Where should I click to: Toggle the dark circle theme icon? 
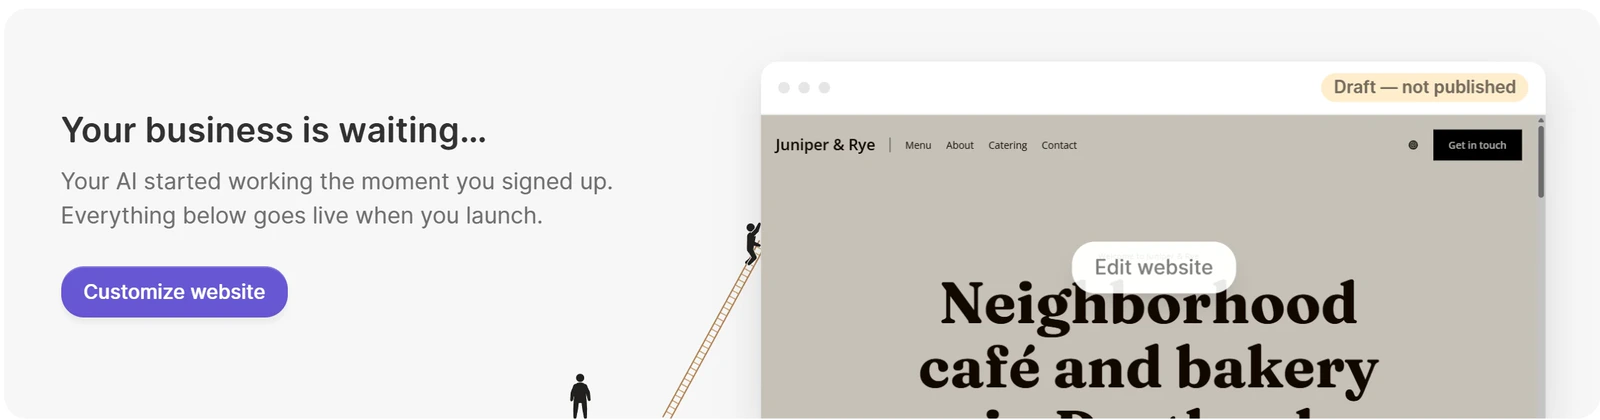tap(1413, 145)
